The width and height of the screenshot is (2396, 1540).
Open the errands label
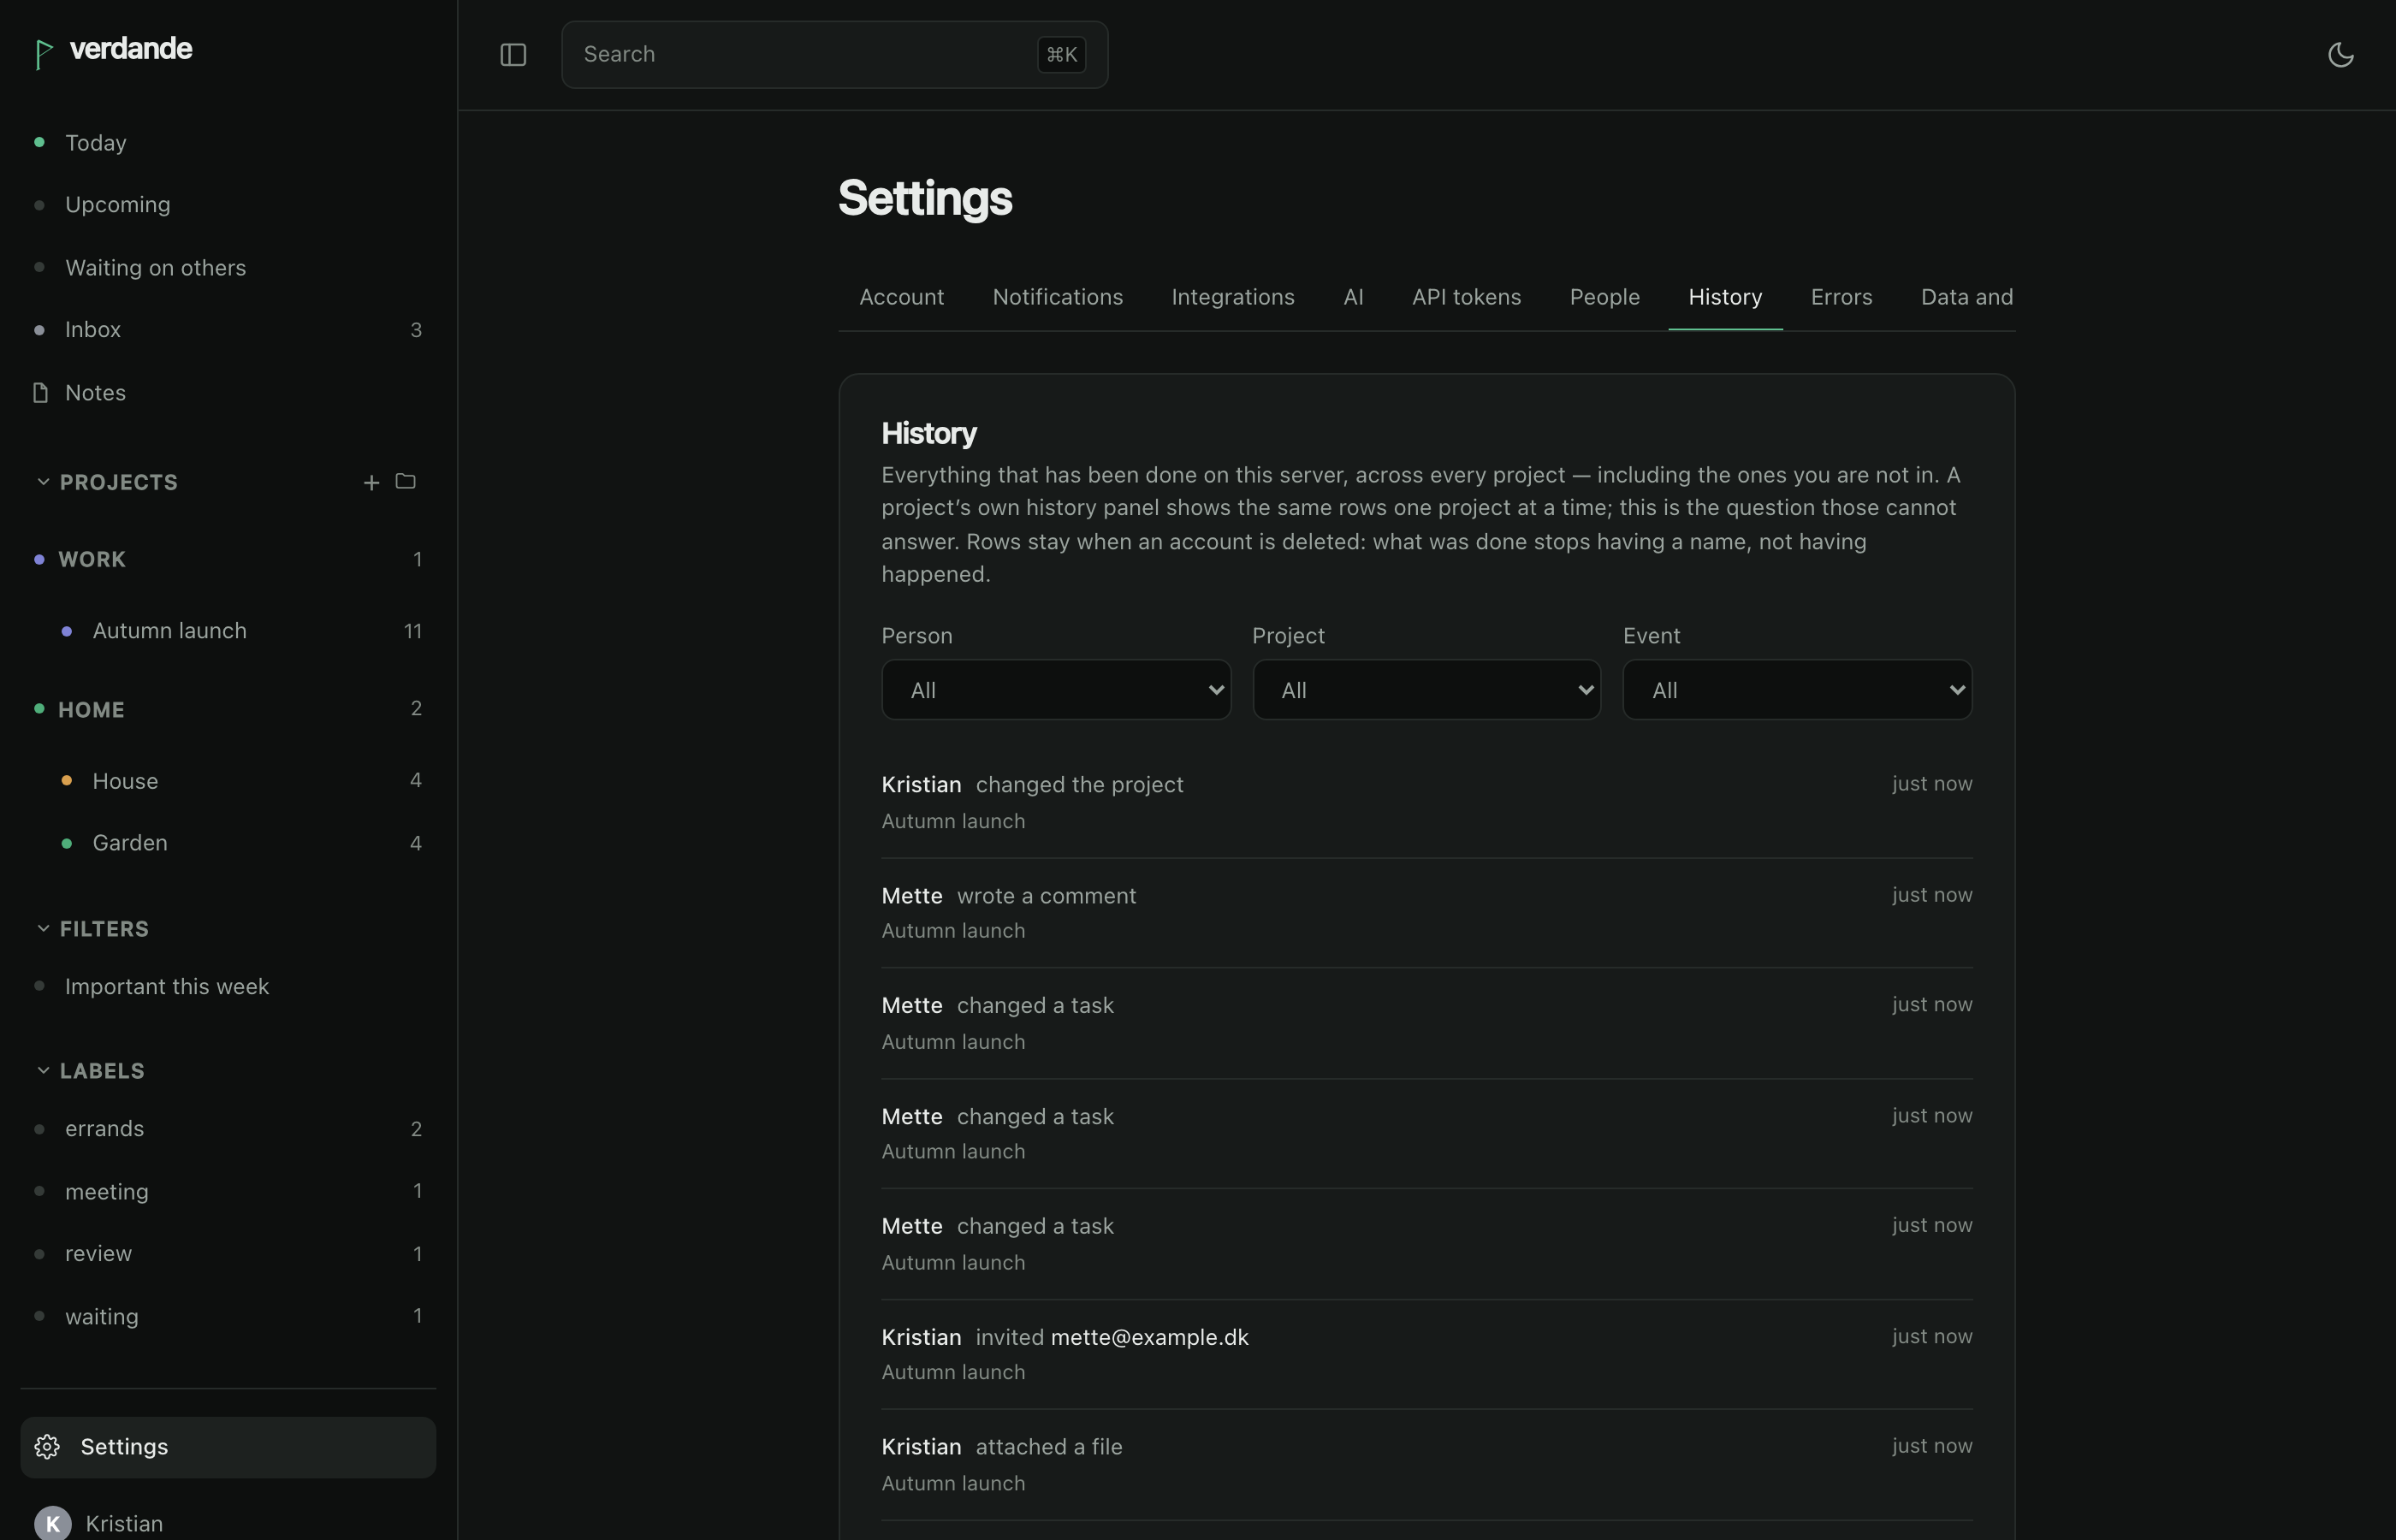tap(228, 1129)
